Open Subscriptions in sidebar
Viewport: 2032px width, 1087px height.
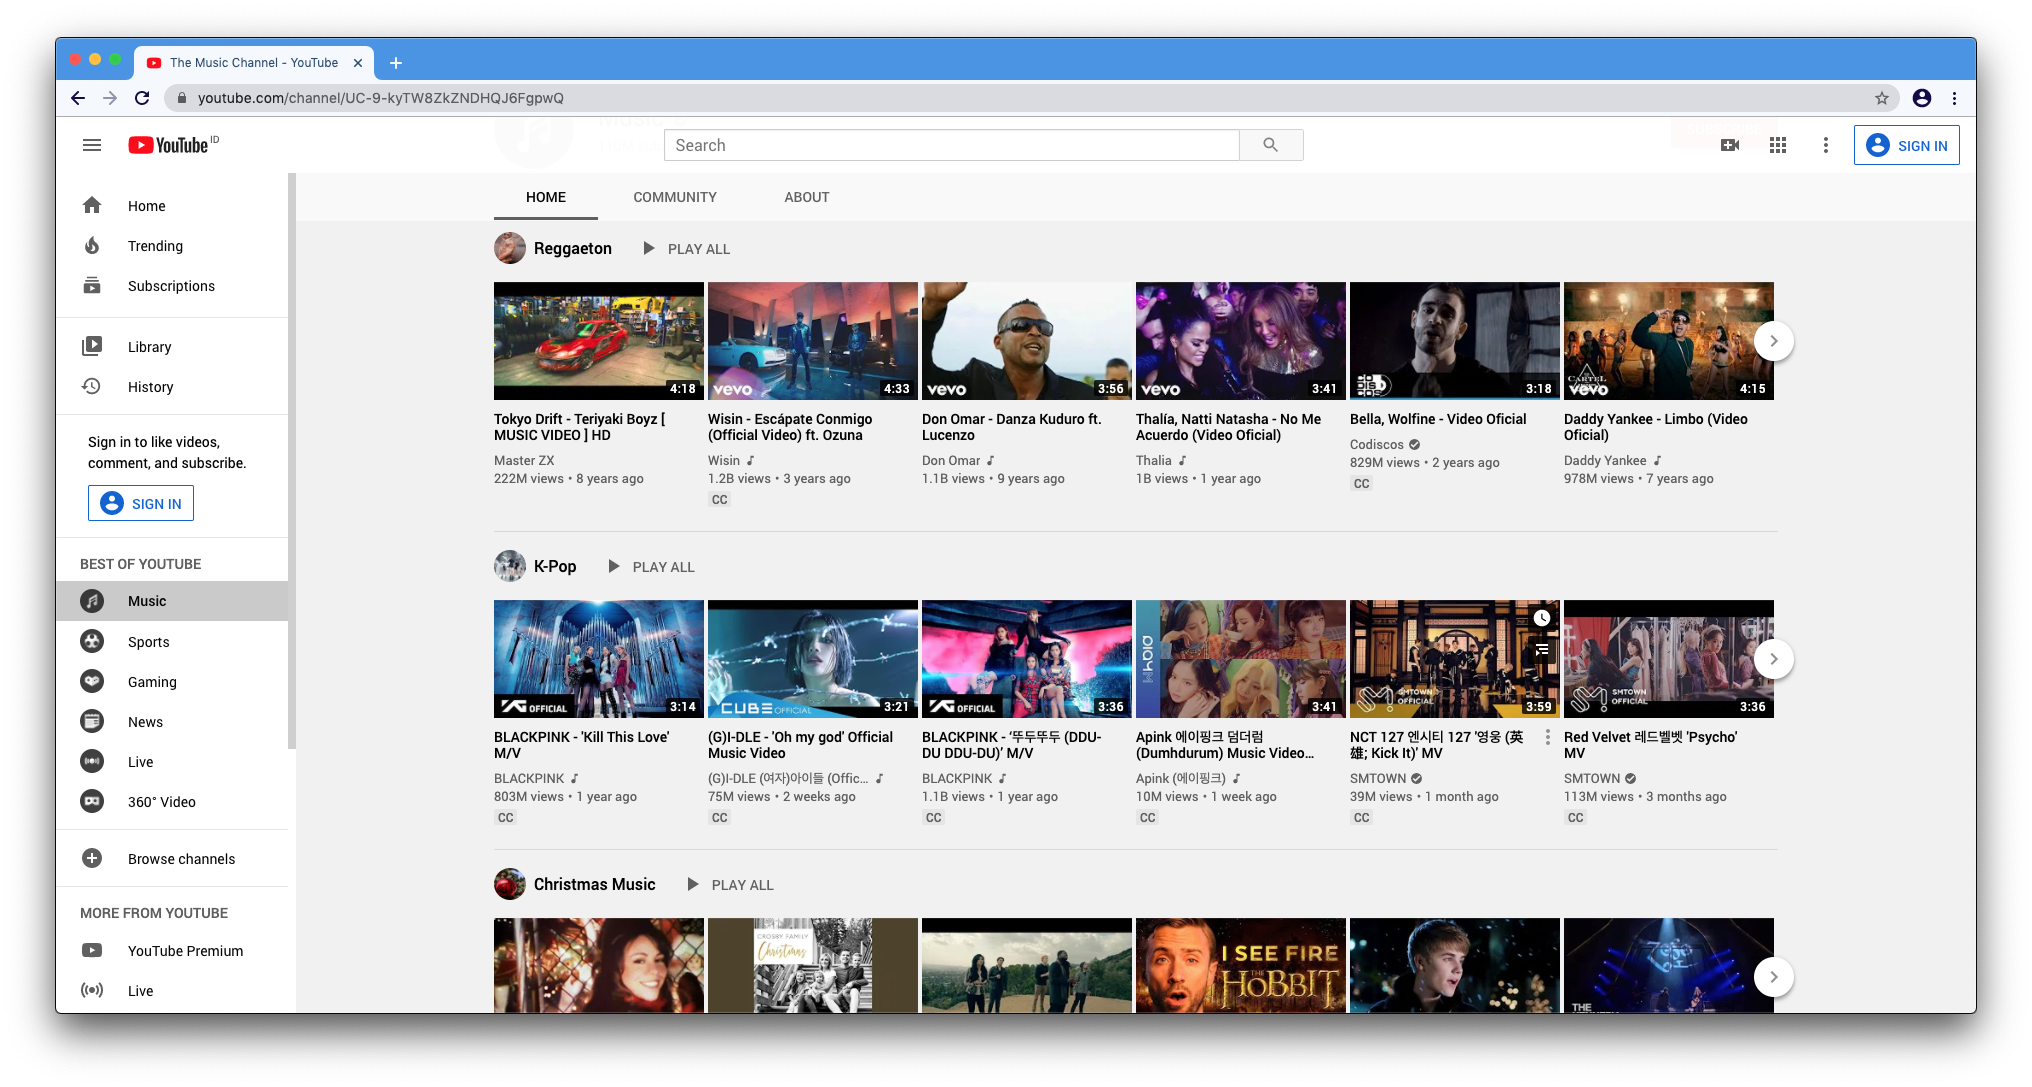[x=172, y=286]
